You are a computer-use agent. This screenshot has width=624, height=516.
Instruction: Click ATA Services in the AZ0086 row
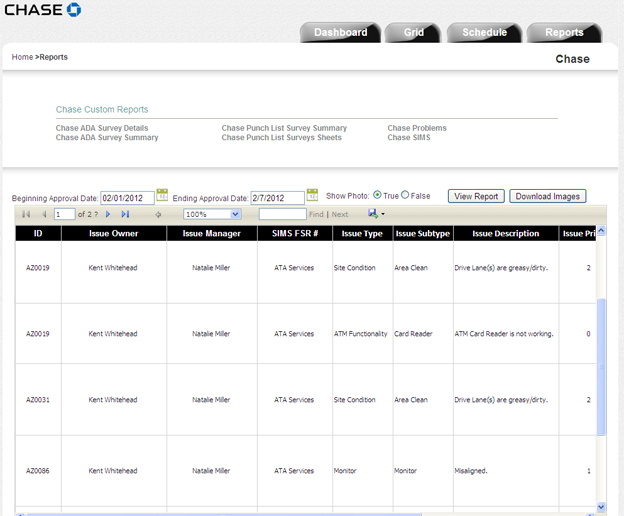tap(294, 471)
